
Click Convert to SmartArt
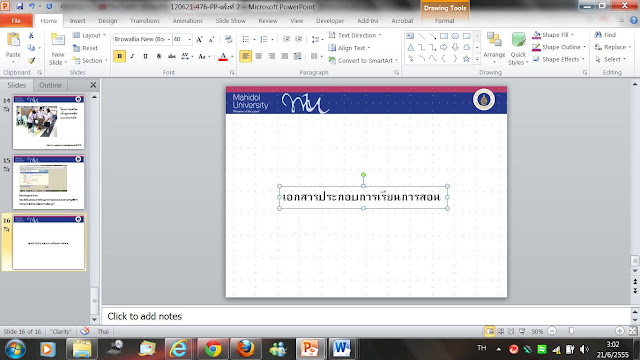coord(363,60)
